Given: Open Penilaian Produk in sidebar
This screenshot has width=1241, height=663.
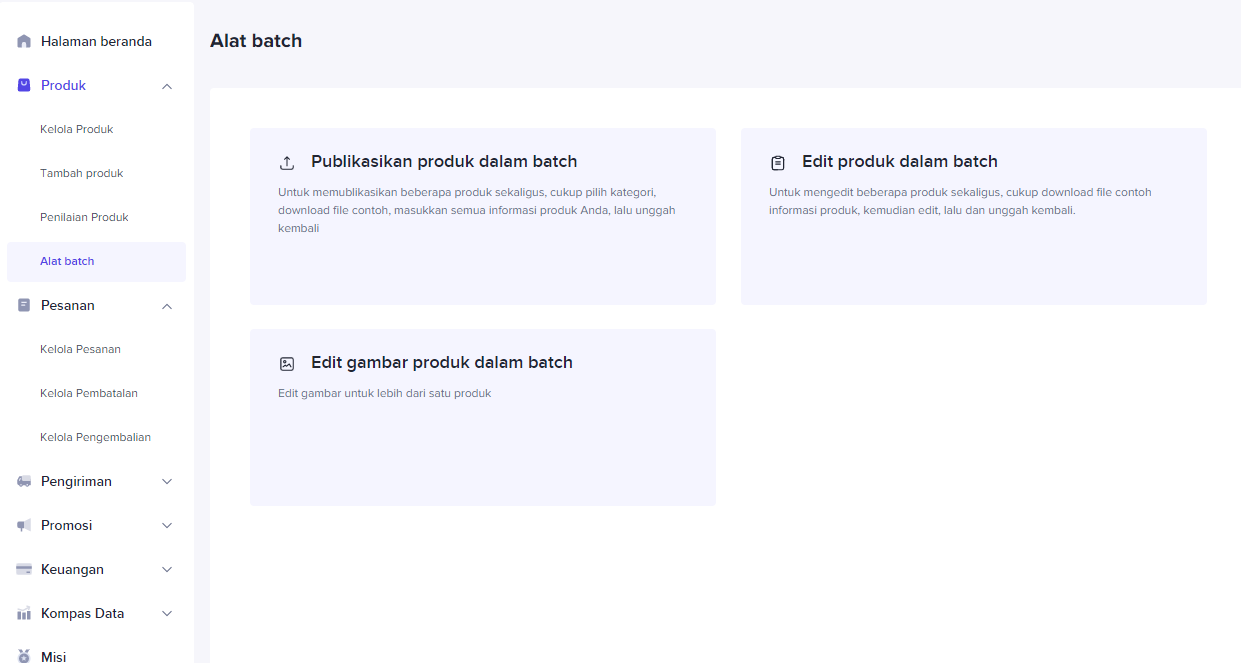Looking at the screenshot, I should [x=84, y=218].
